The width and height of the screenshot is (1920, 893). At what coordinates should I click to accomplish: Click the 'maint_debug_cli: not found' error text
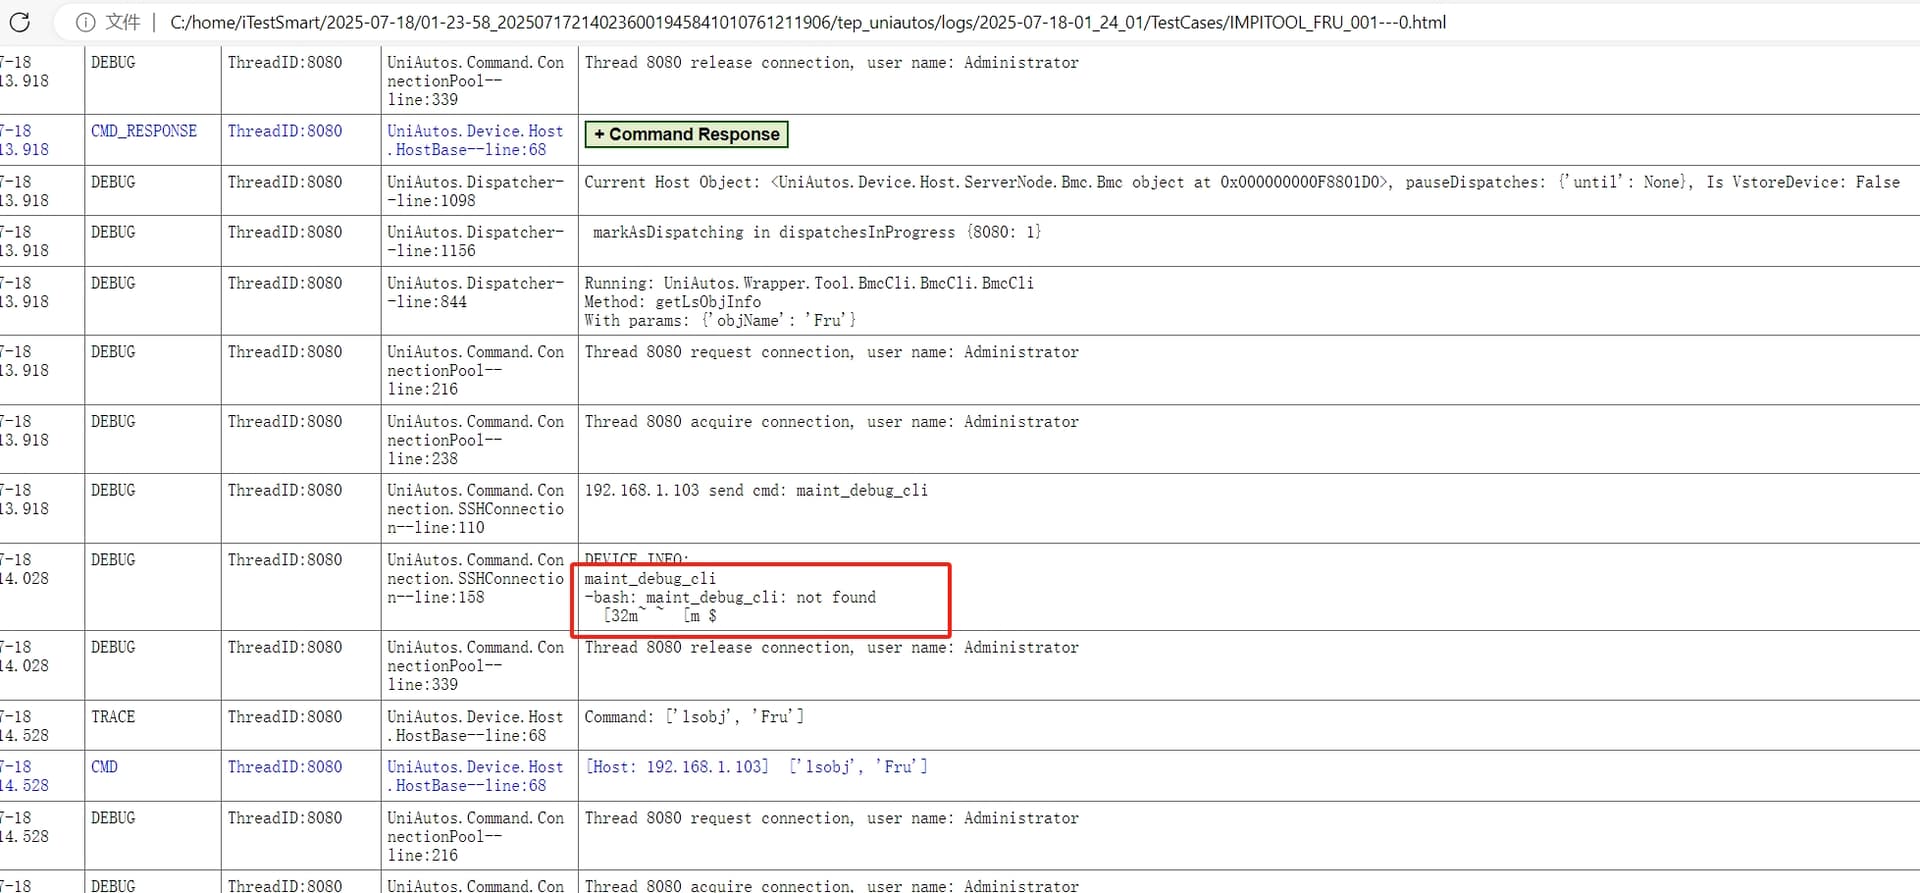pyautogui.click(x=730, y=598)
